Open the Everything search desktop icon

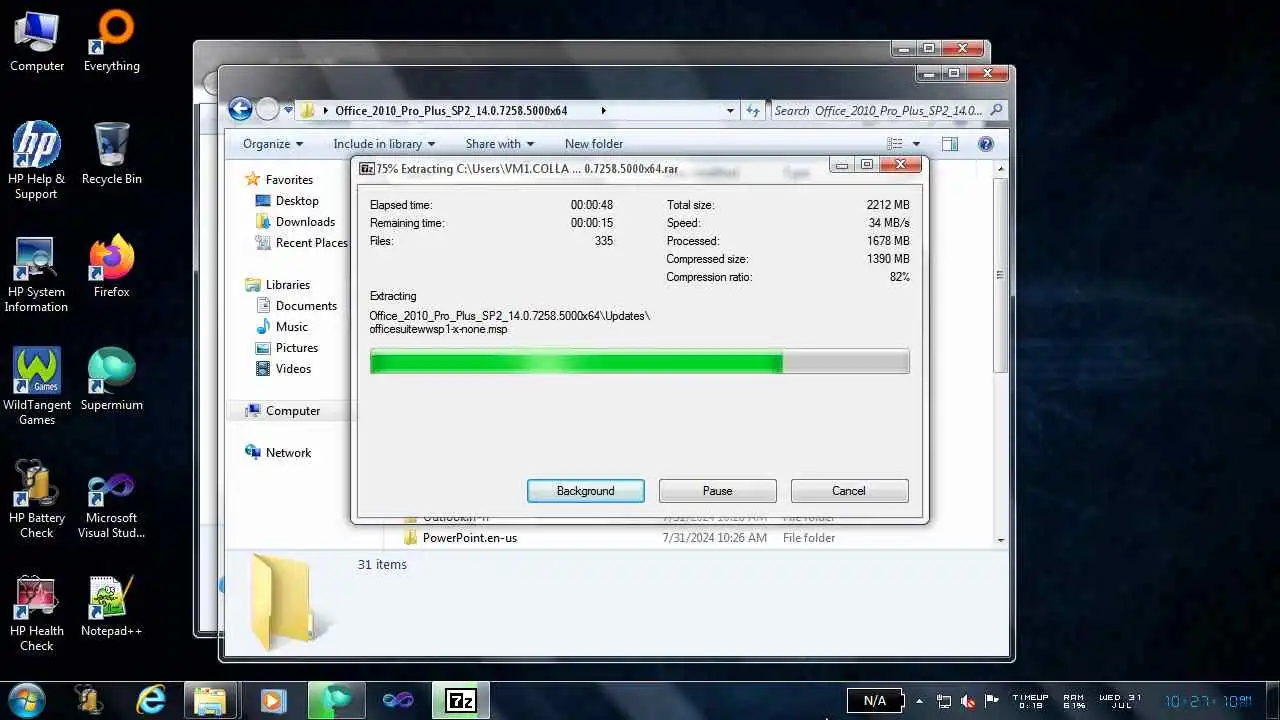[x=111, y=41]
